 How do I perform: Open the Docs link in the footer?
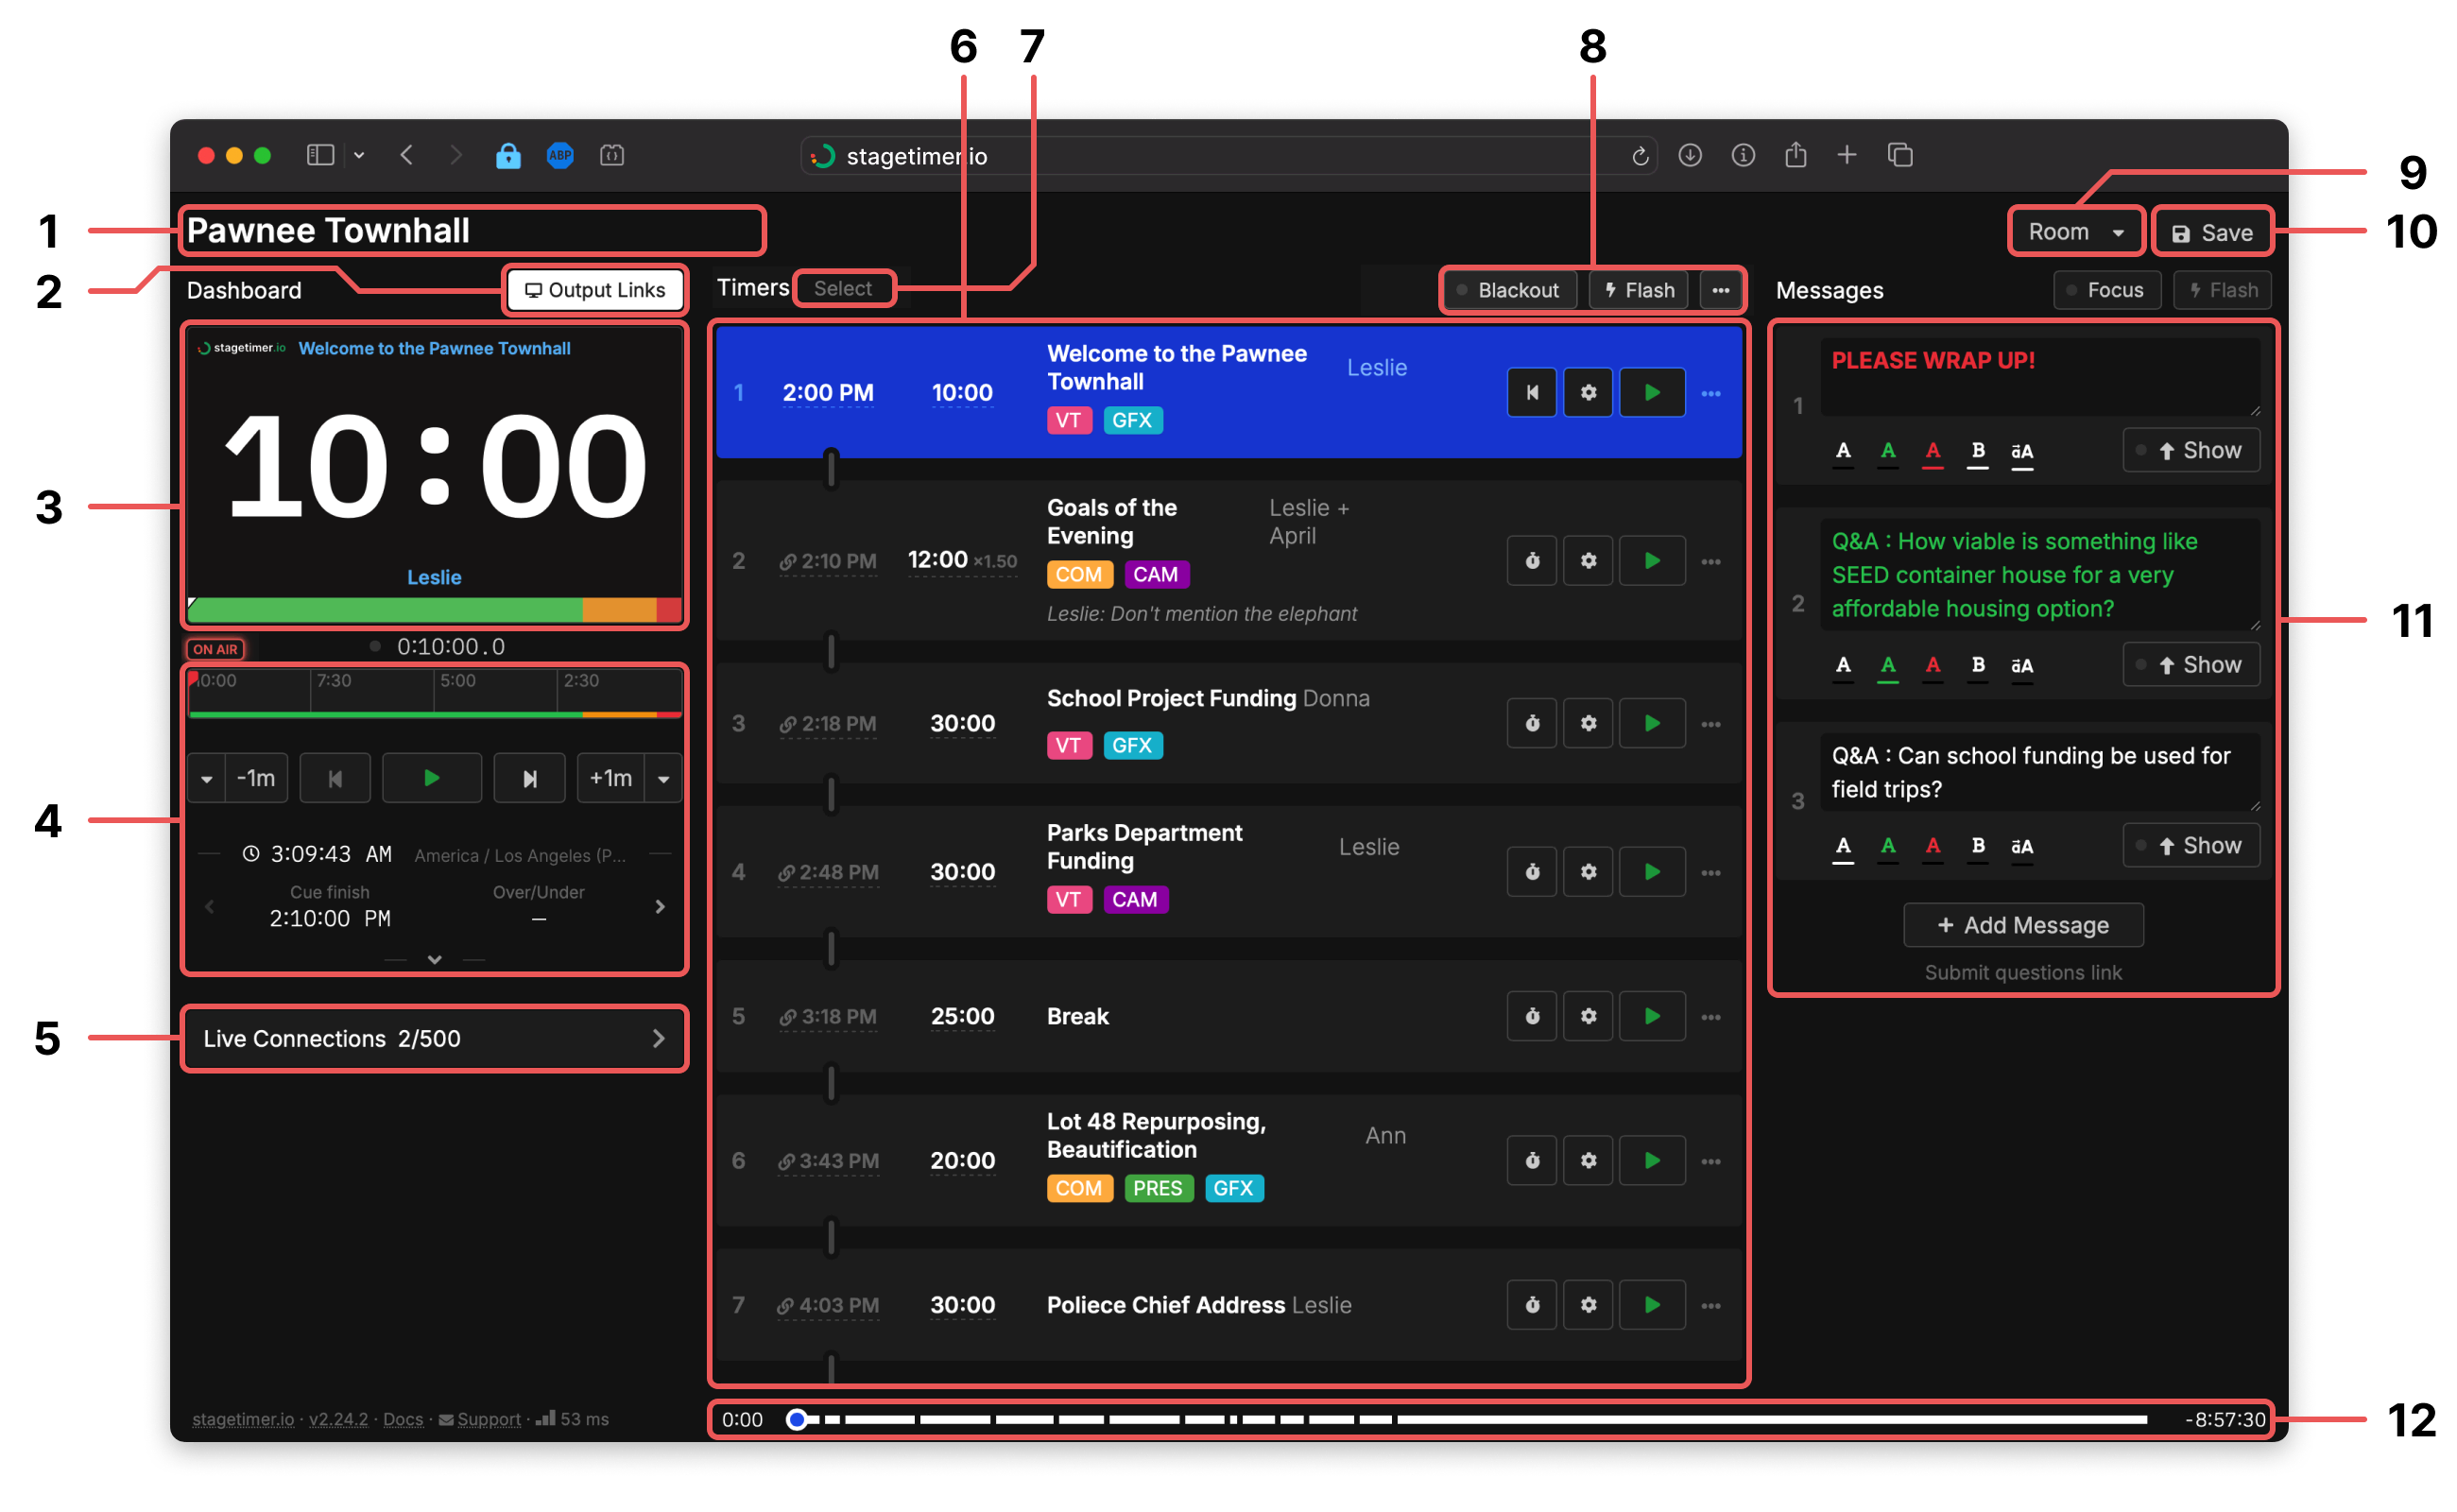point(402,1418)
